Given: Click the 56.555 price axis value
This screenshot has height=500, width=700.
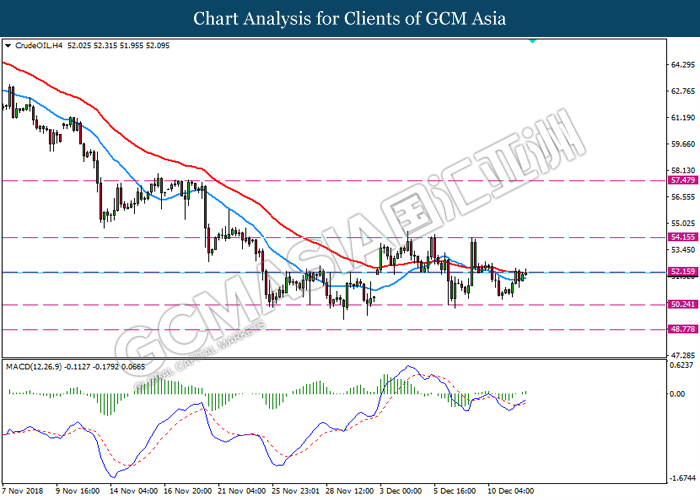Looking at the screenshot, I should coord(683,197).
